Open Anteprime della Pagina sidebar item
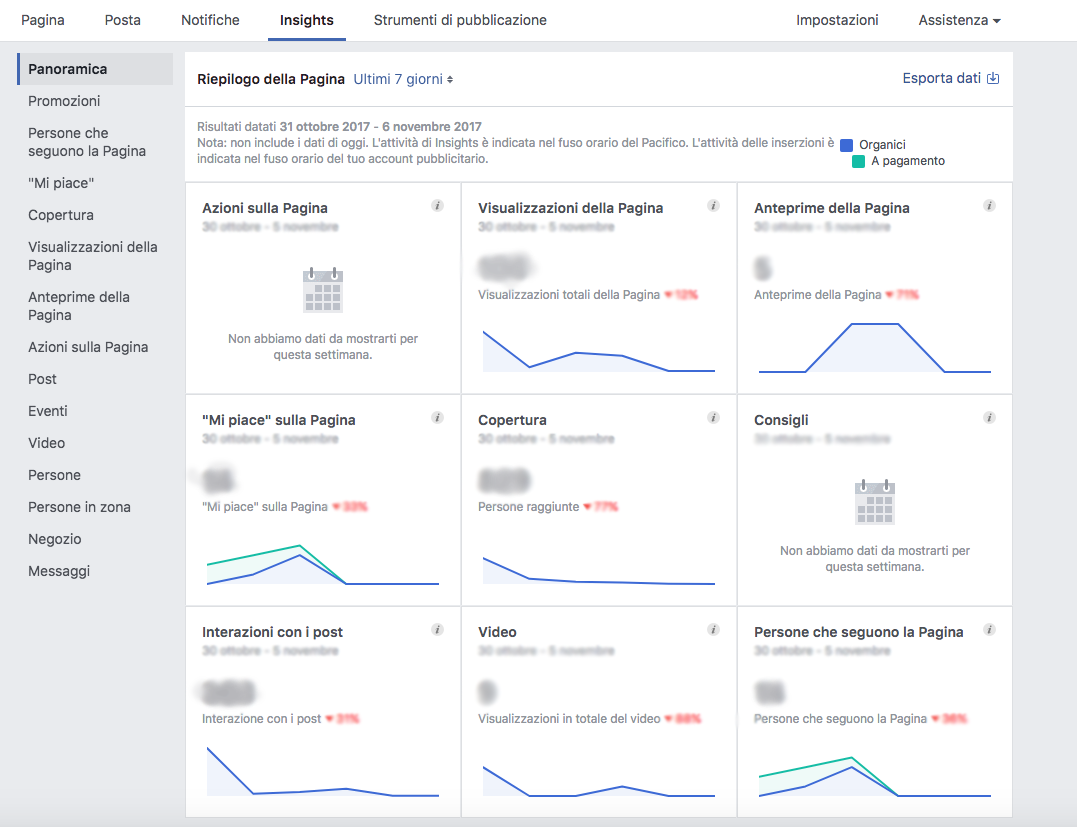 tap(79, 306)
